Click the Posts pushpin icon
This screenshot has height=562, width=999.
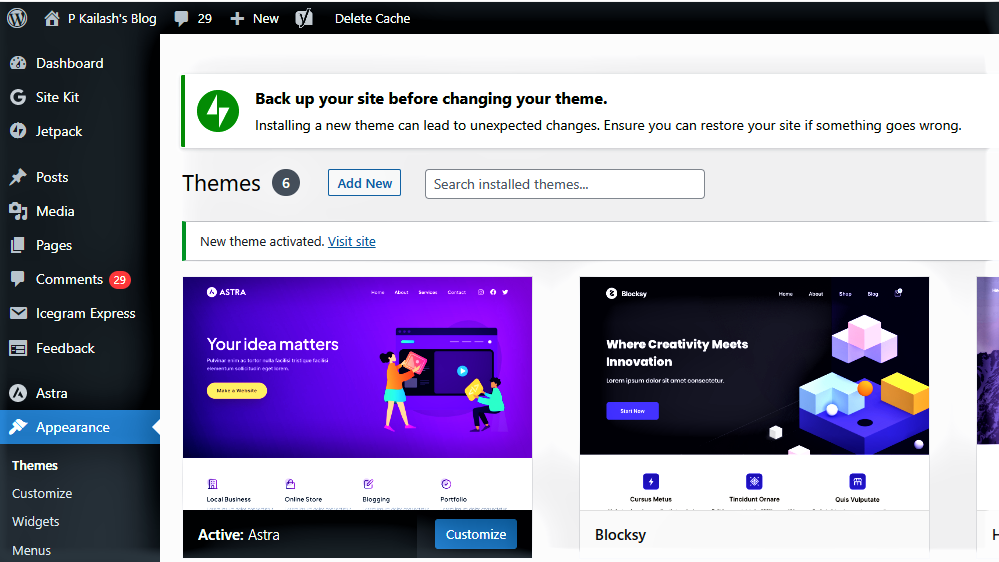[18, 177]
